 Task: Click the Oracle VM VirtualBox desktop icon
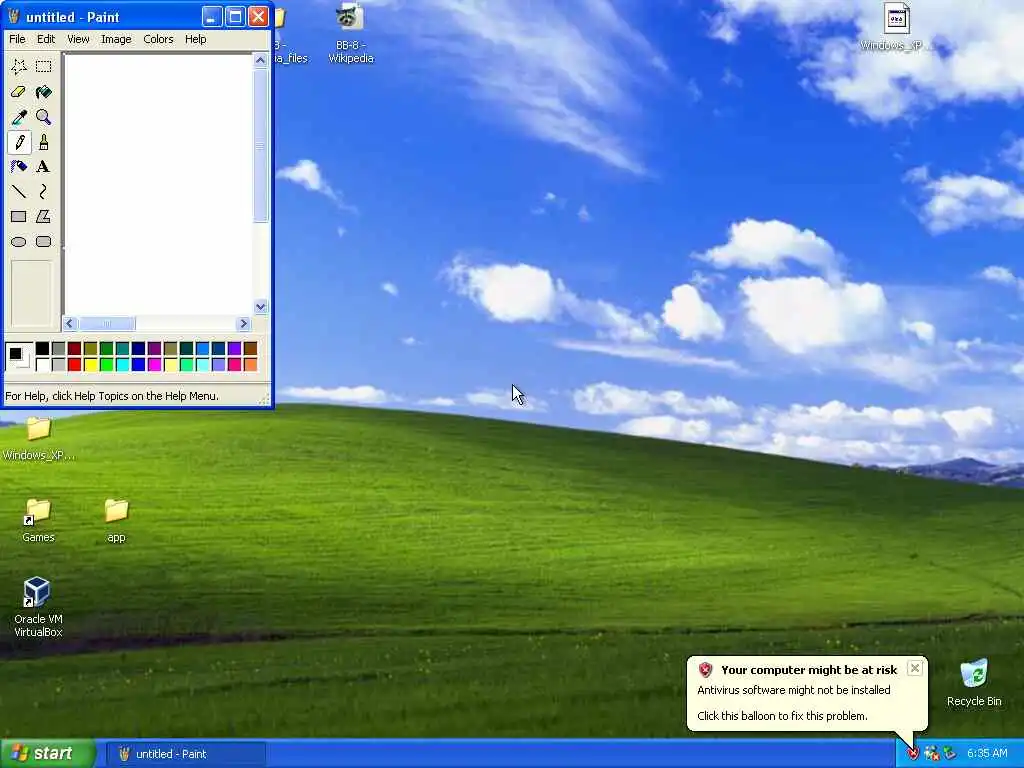coord(38,607)
